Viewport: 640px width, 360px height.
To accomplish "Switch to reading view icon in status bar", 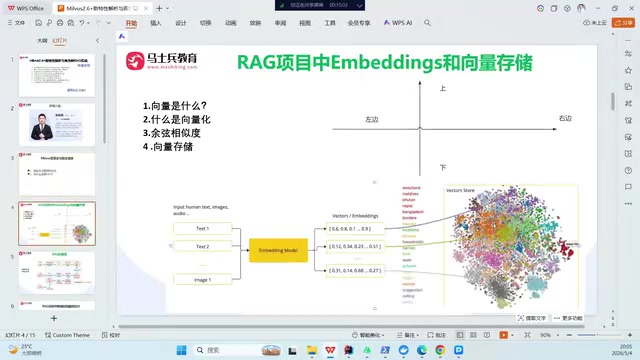I will click(x=487, y=335).
